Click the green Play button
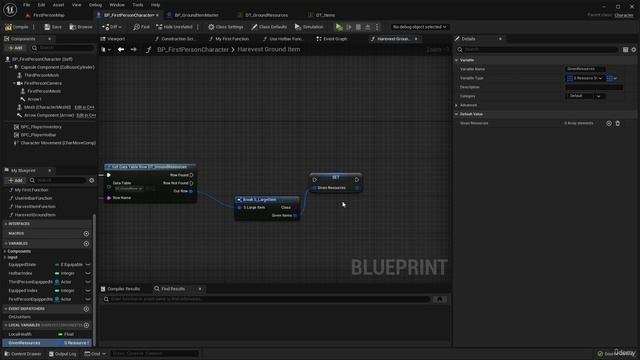 pyautogui.click(x=339, y=27)
